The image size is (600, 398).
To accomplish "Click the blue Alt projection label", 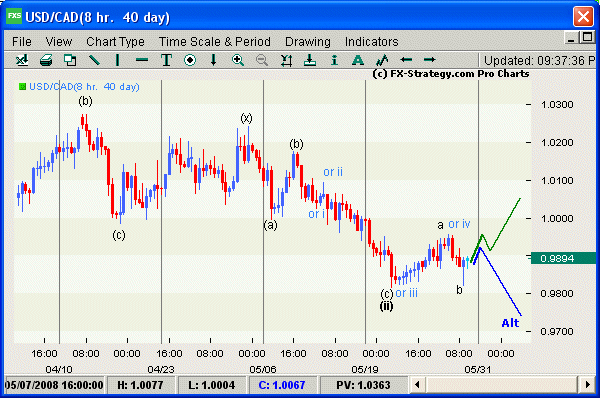I will point(510,323).
